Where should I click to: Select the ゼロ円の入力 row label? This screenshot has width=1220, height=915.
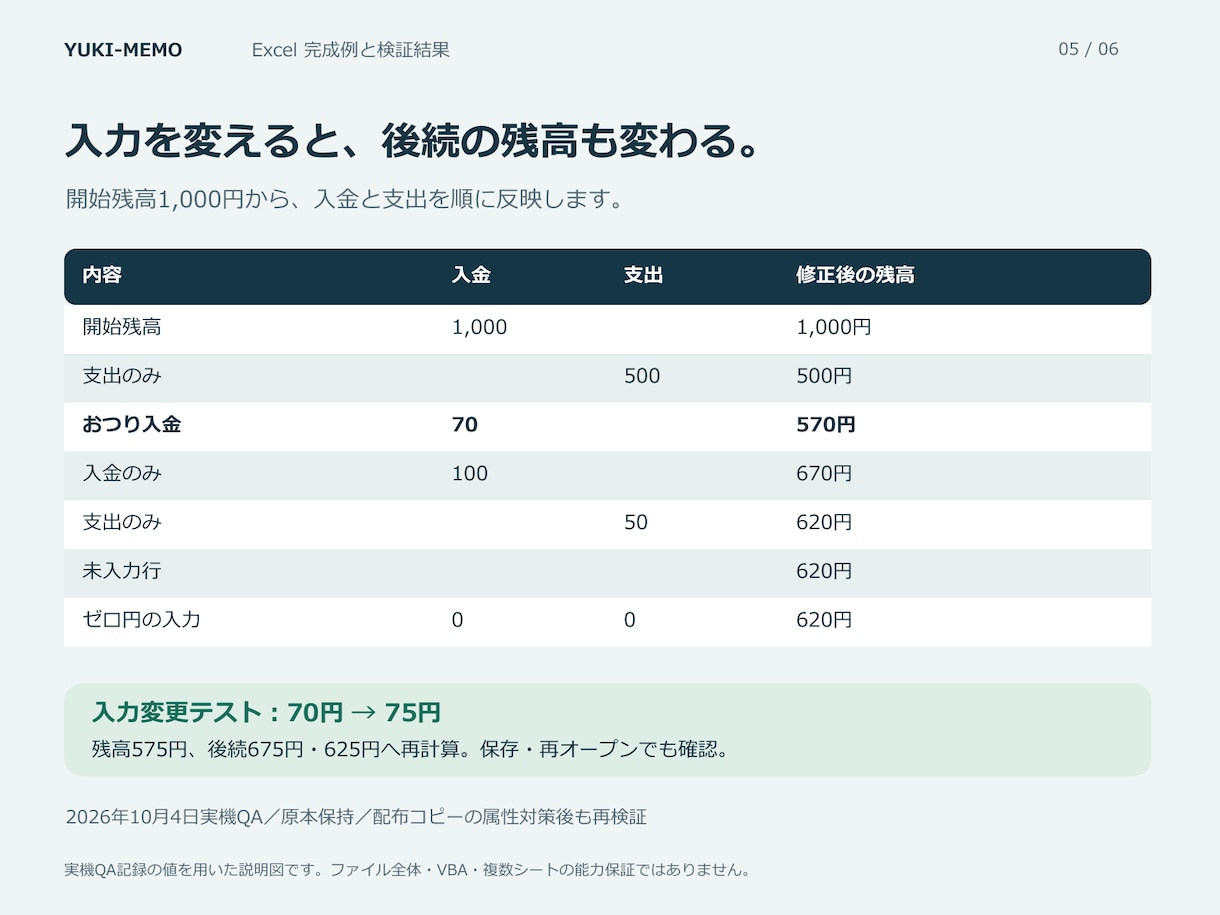142,619
